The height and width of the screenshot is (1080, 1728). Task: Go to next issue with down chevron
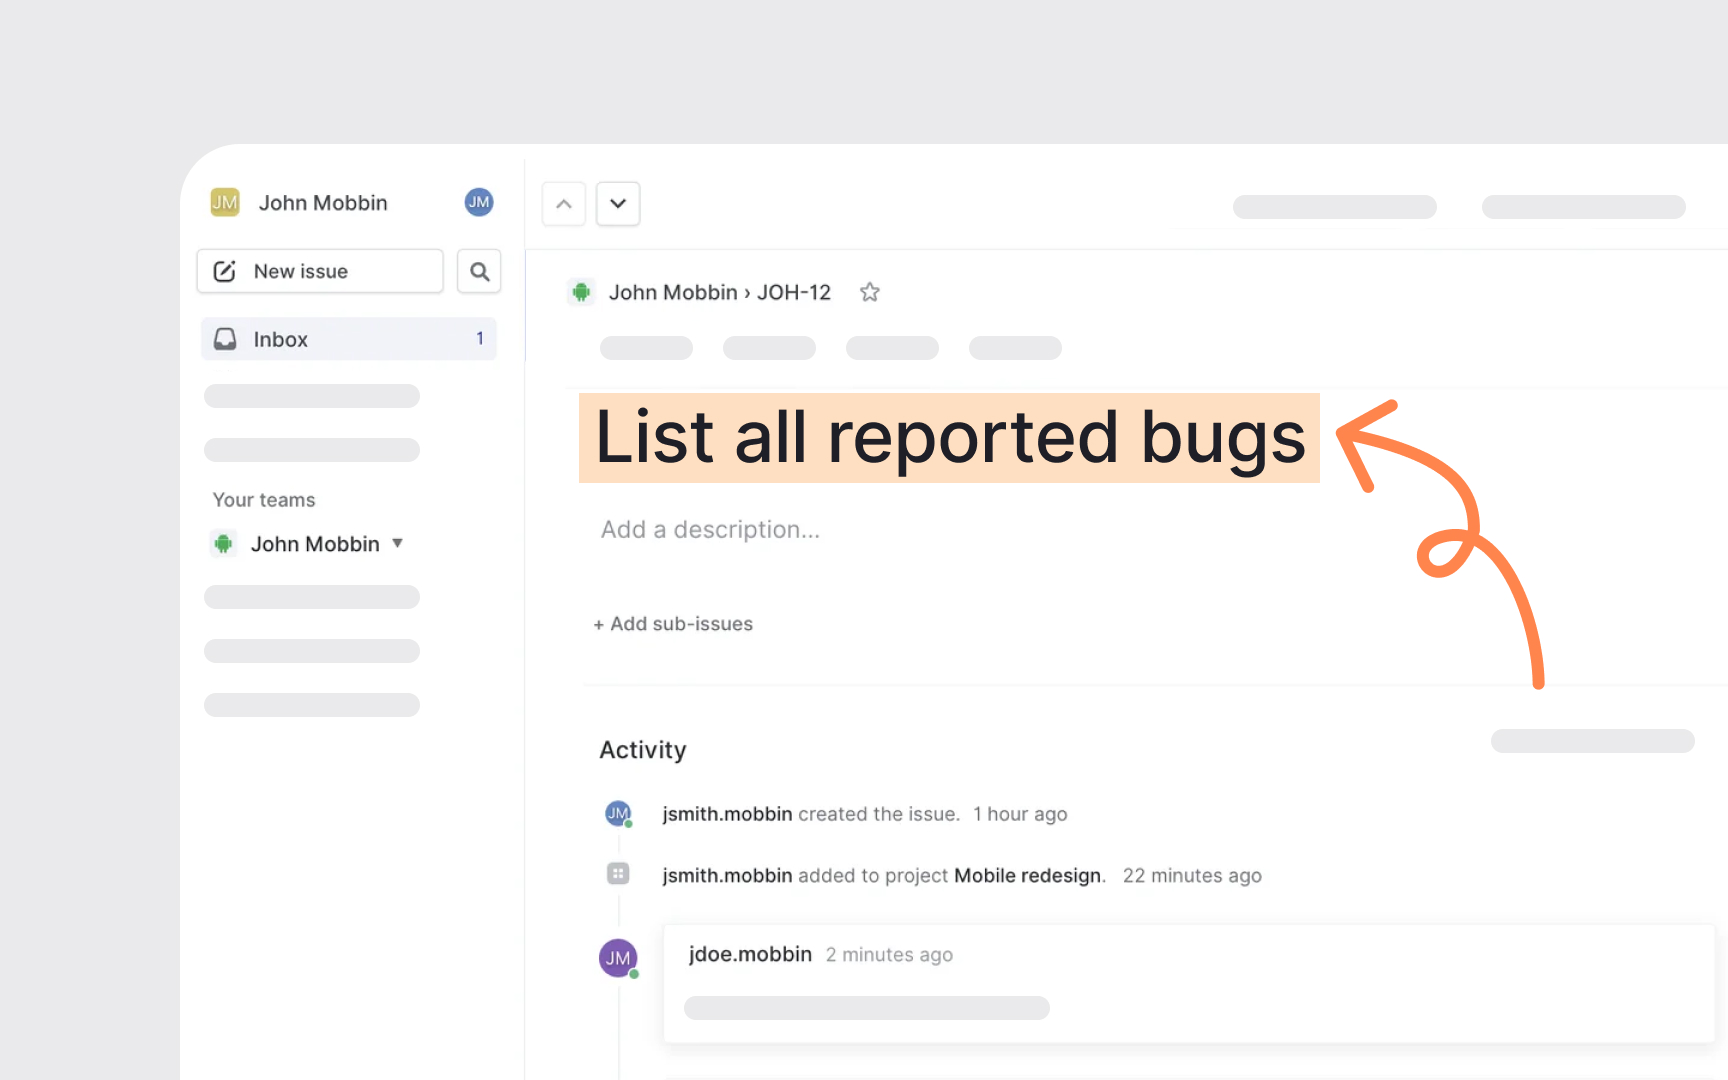click(x=618, y=204)
